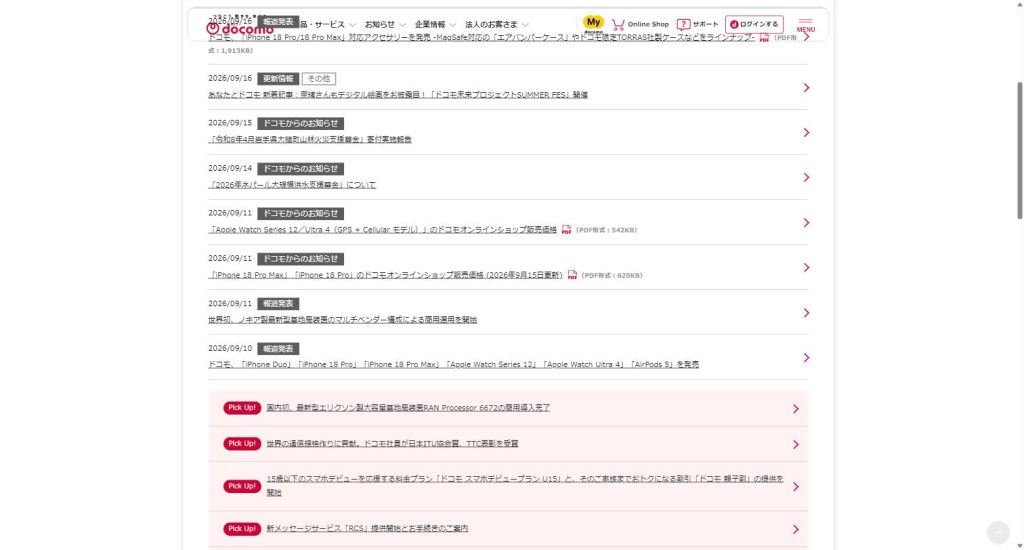The height and width of the screenshot is (550, 1024).
Task: Open 日本ITU協会賞、TTC表彰 pick up link
Action: [392, 444]
